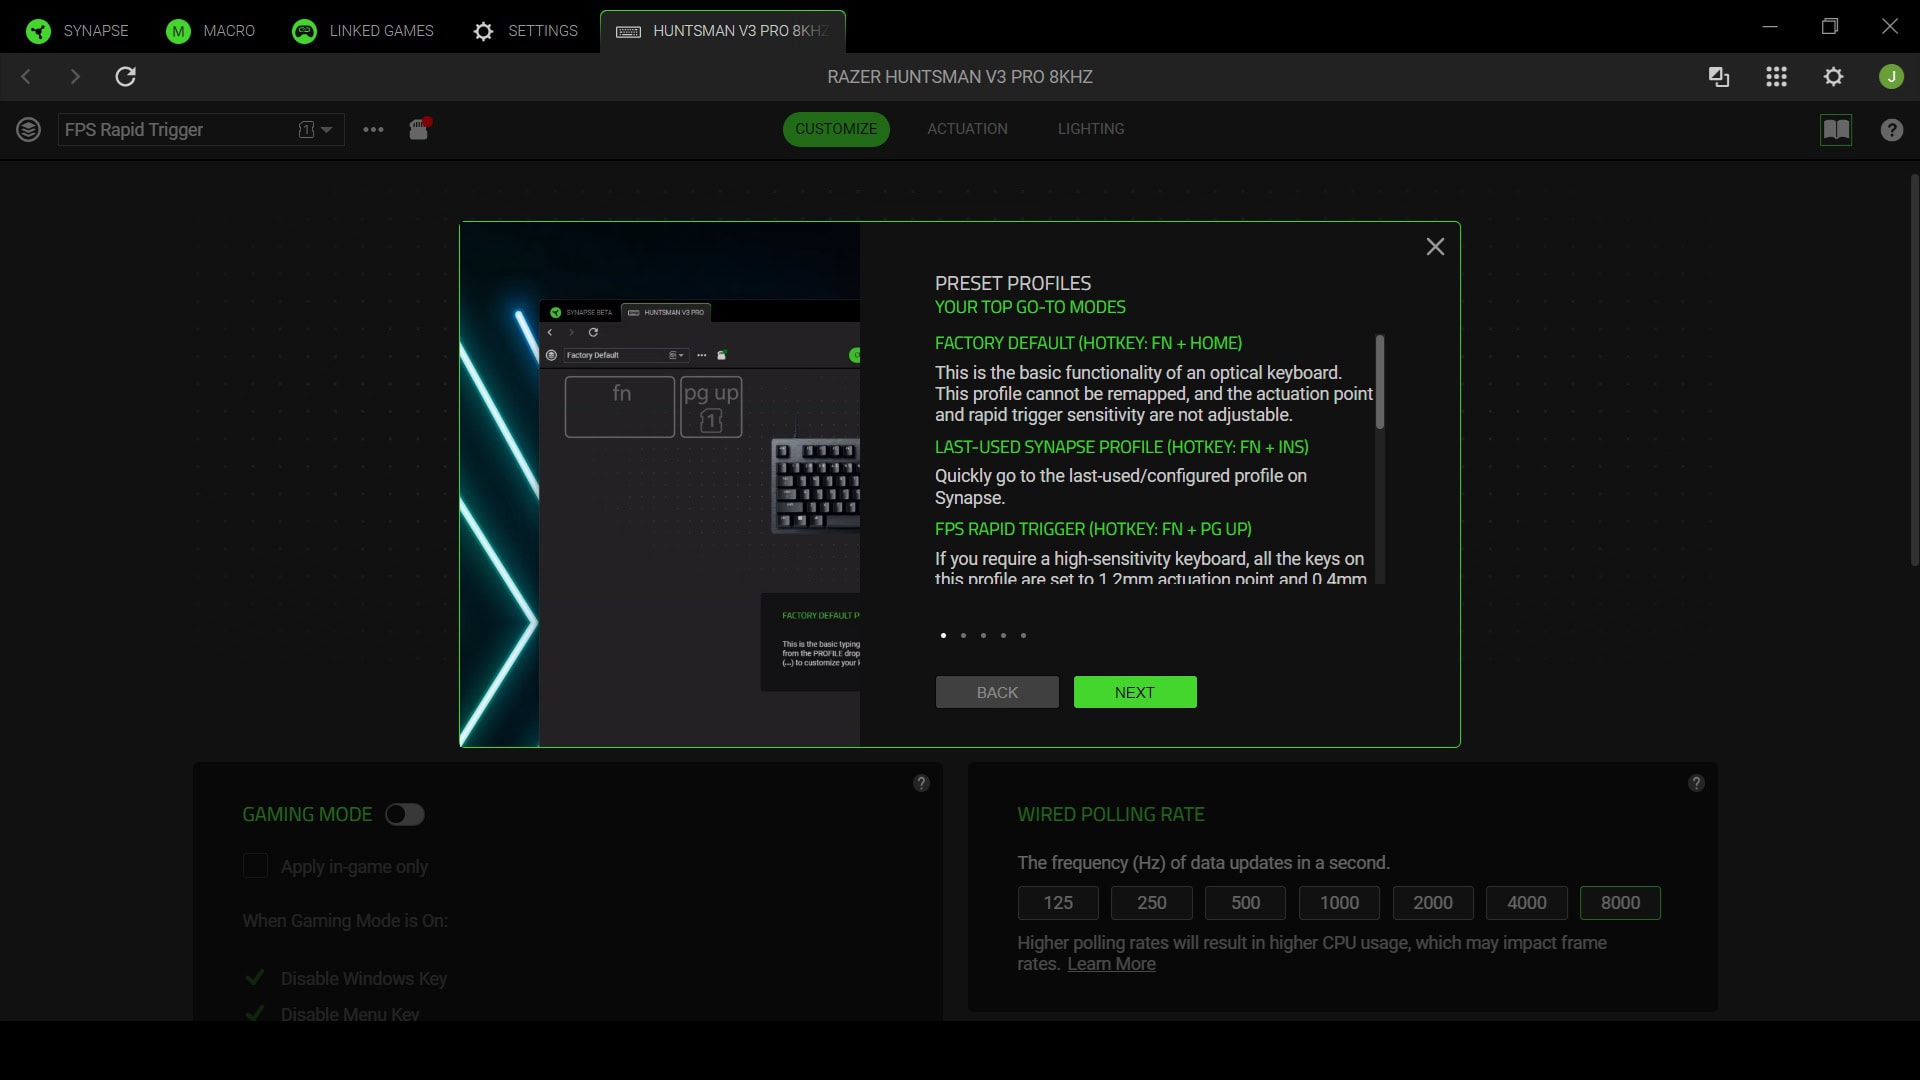Screen dimensions: 1920x1080
Task: Open Synapse settings gear icon
Action: [x=1833, y=76]
